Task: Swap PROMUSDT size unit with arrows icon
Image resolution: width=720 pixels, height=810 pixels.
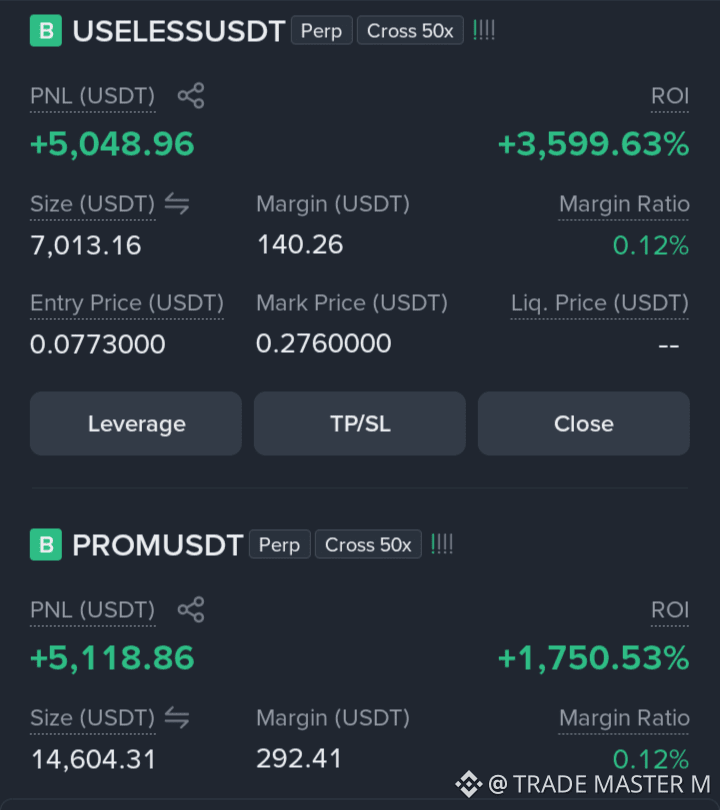Action: (x=177, y=718)
